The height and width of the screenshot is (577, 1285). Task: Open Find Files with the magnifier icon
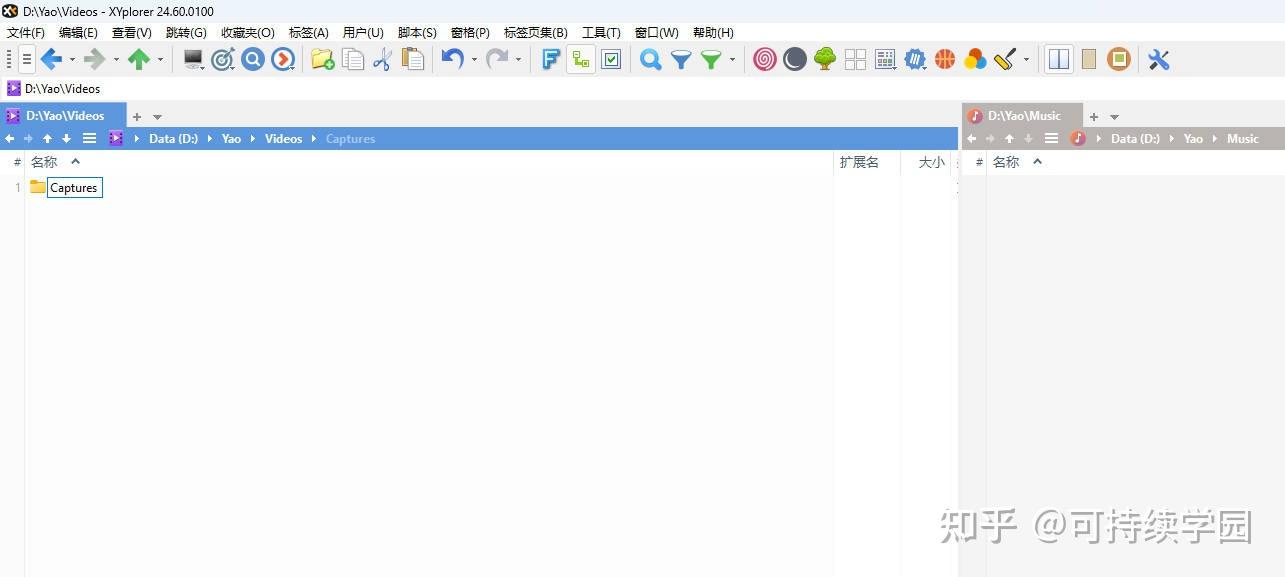(x=650, y=59)
